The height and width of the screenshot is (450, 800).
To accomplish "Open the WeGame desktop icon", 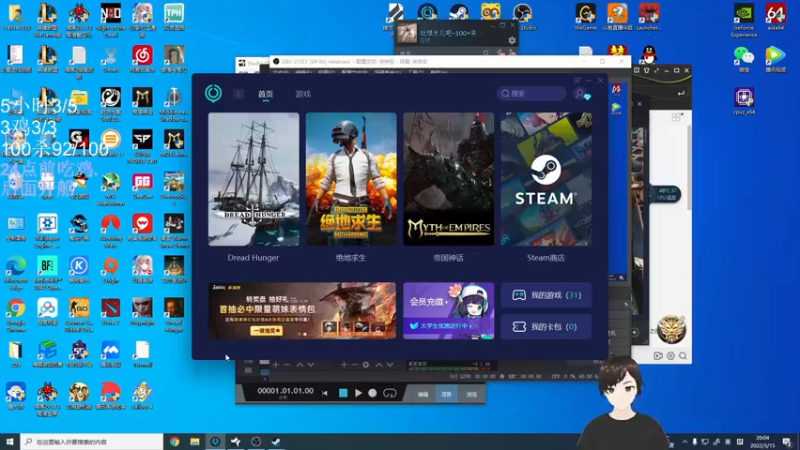I will click(x=586, y=17).
